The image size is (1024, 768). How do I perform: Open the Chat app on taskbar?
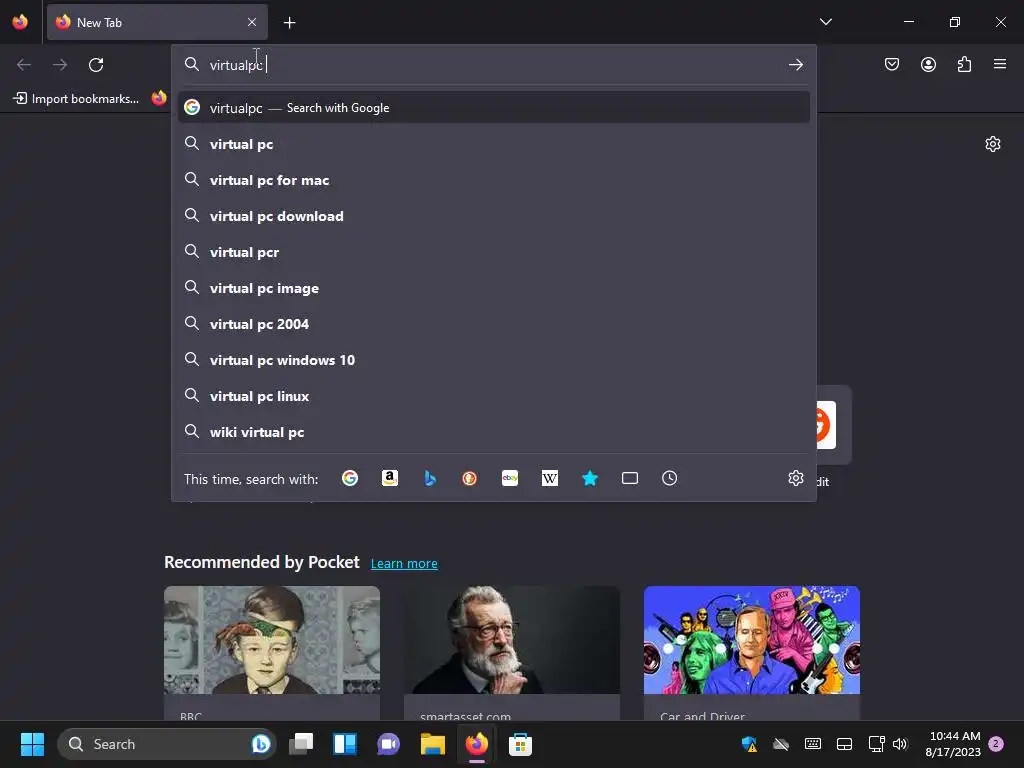pos(389,744)
